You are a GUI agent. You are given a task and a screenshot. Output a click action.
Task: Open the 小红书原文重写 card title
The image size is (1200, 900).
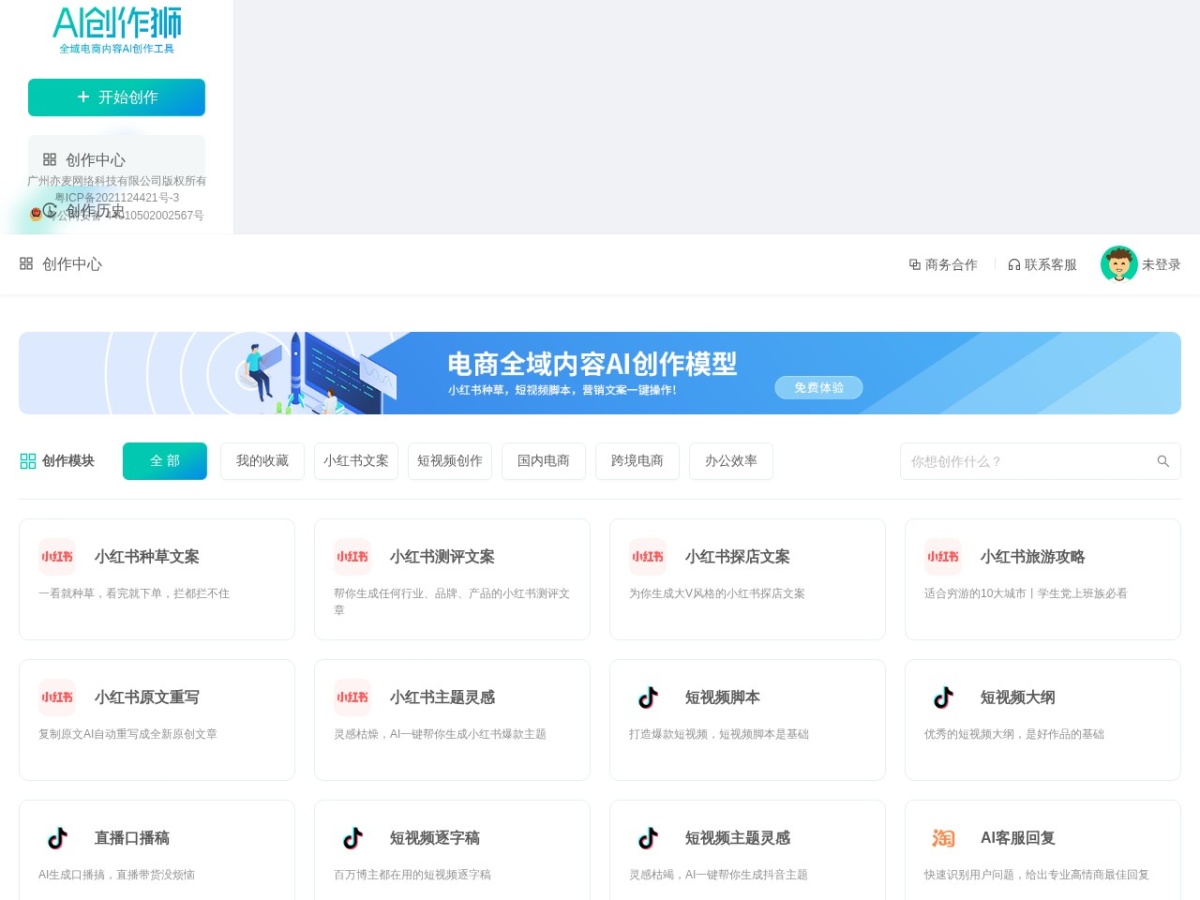[147, 697]
